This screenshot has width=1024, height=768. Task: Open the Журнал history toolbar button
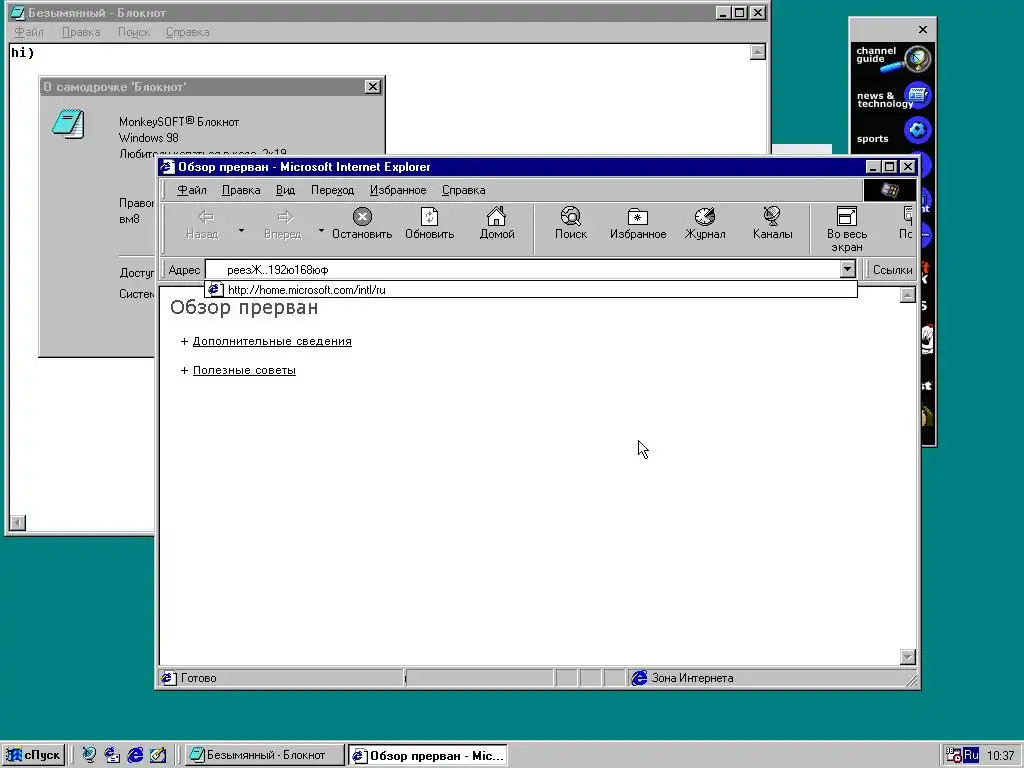tap(705, 224)
